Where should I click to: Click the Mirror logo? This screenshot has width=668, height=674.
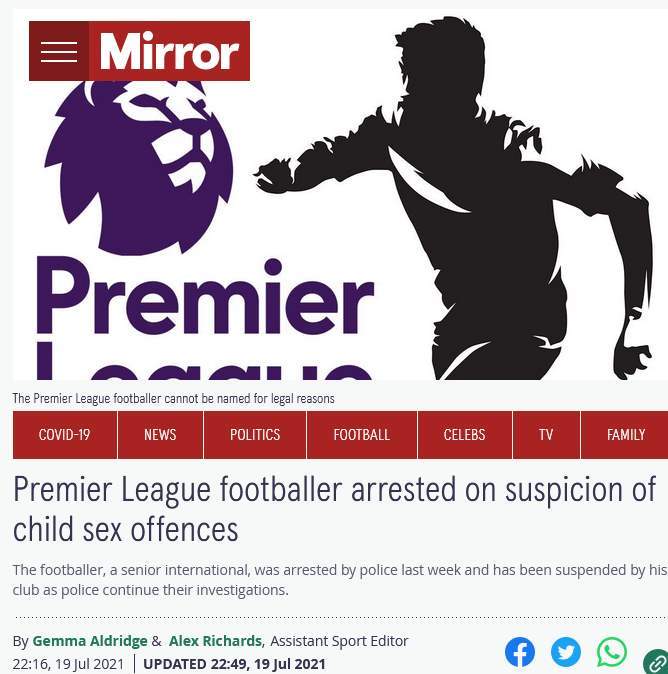tap(169, 51)
